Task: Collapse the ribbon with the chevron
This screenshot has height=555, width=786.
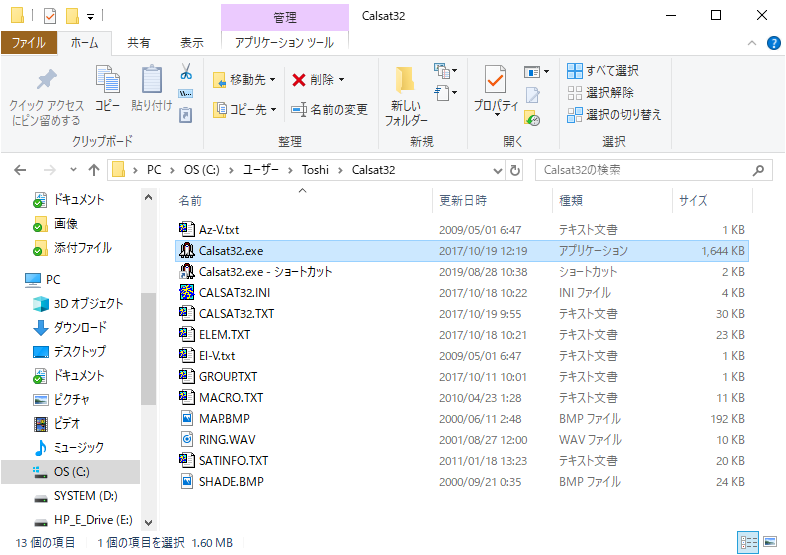Action: click(x=751, y=43)
